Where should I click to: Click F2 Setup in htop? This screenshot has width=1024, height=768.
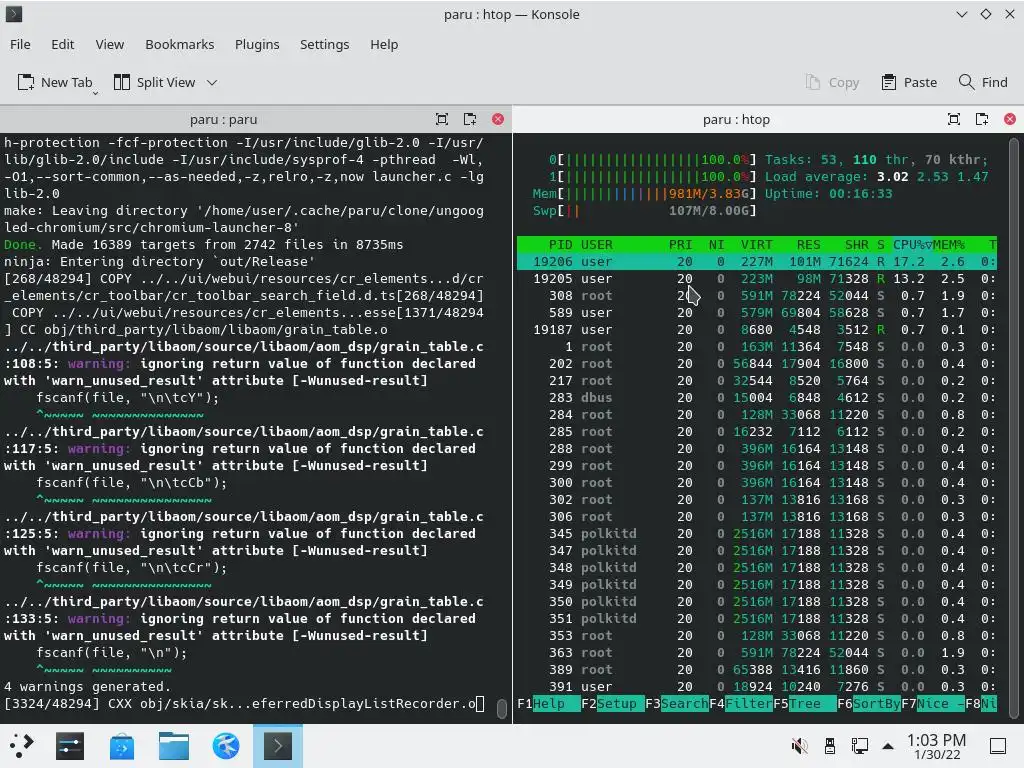pyautogui.click(x=612, y=703)
